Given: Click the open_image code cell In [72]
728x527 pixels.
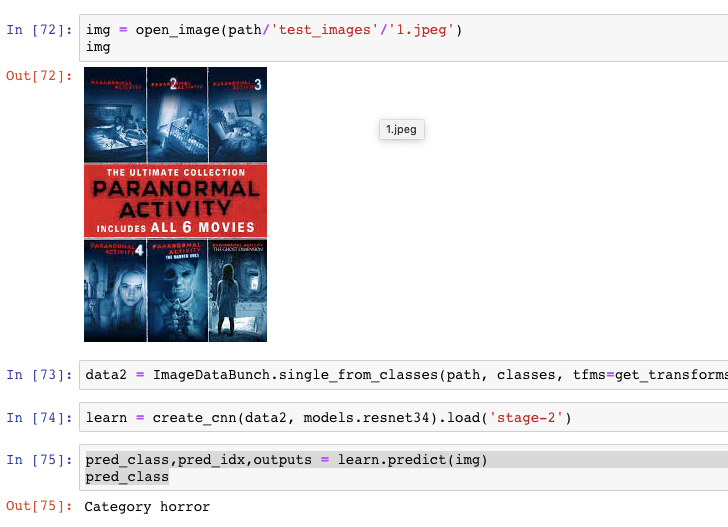Looking at the screenshot, I should tap(403, 38).
